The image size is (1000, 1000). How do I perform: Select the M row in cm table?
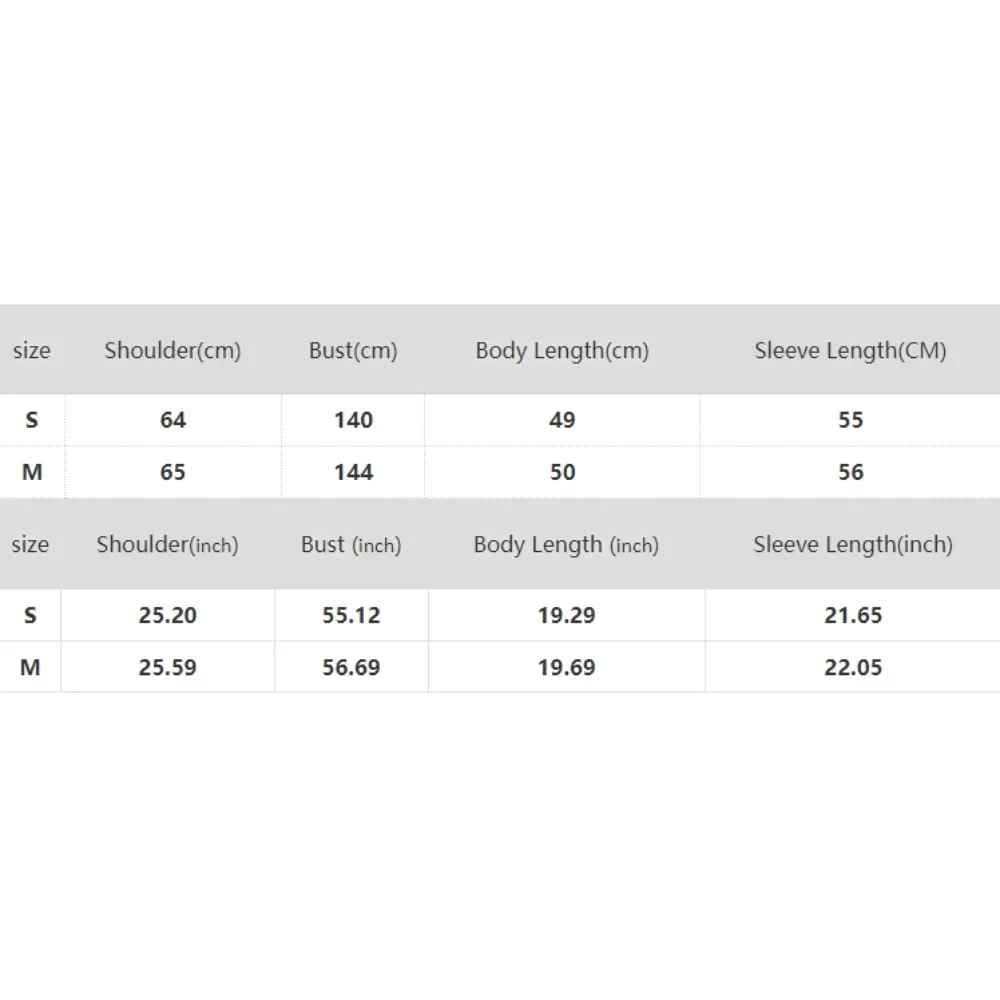pos(32,472)
